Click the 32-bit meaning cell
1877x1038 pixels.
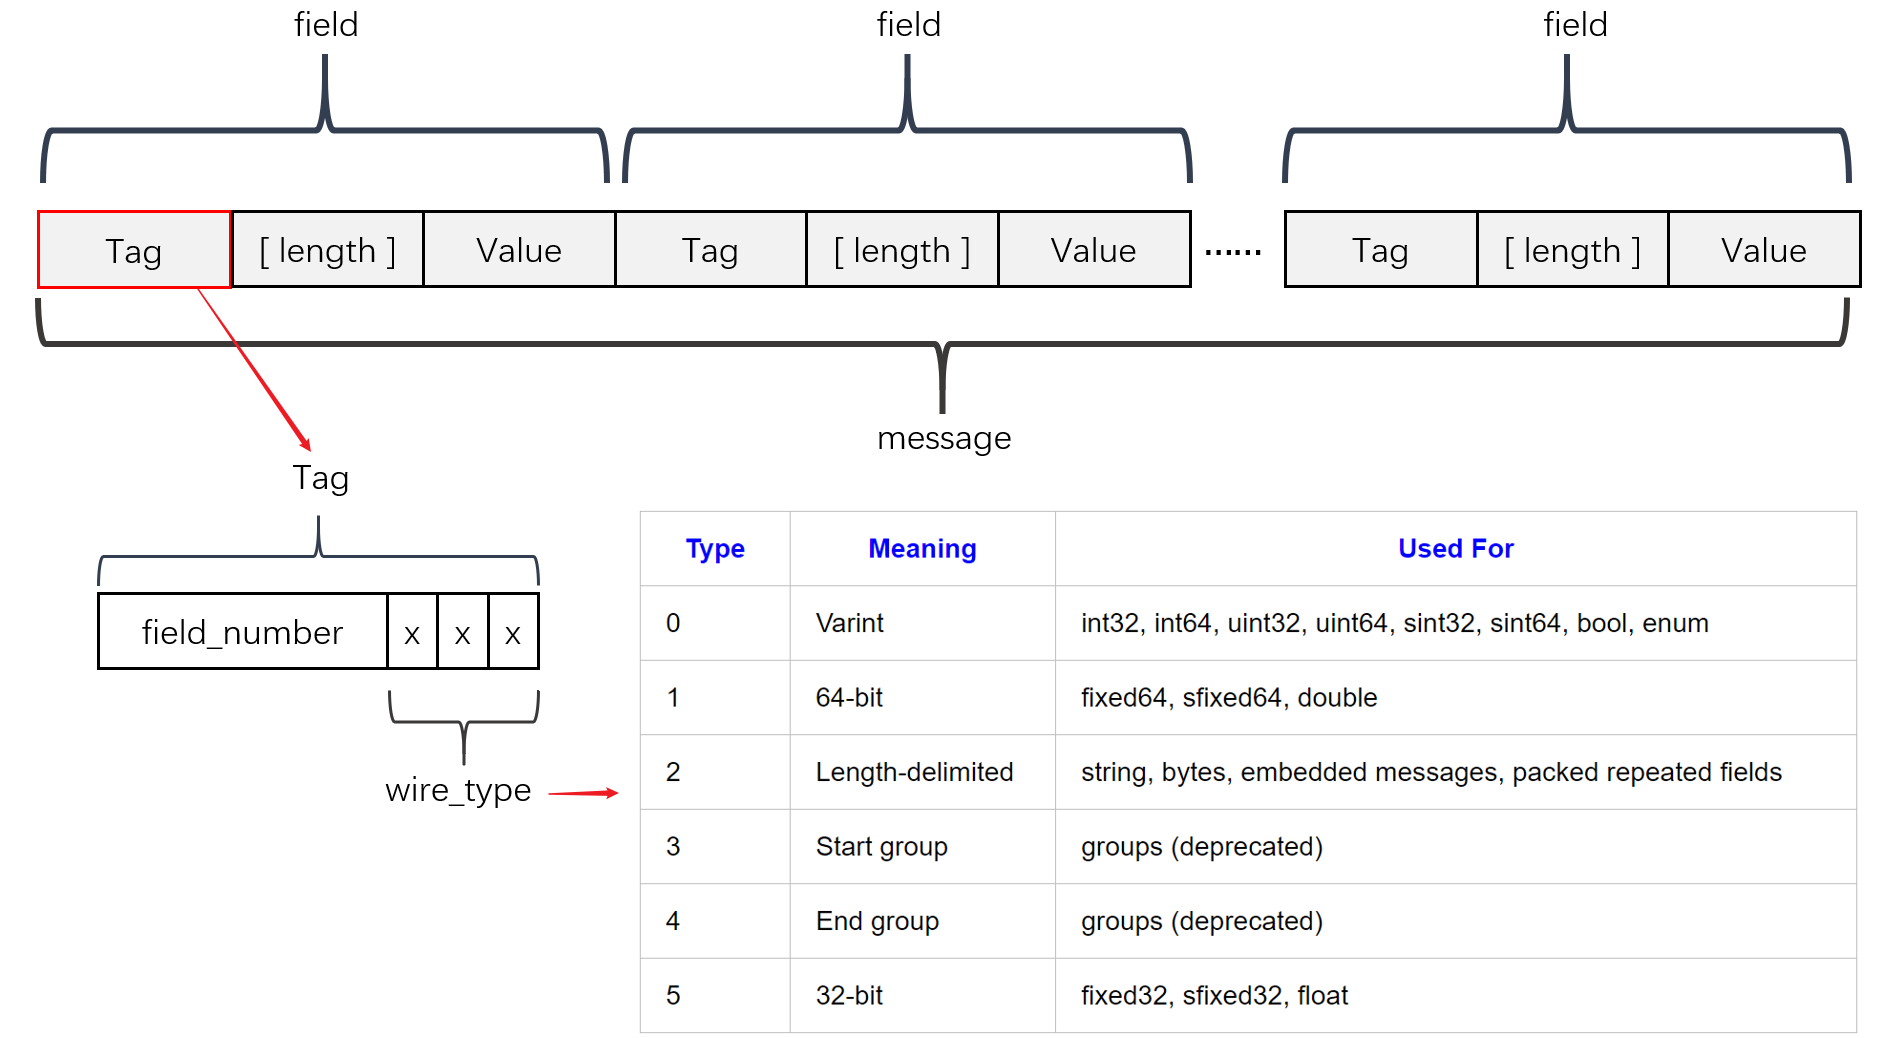click(x=849, y=995)
